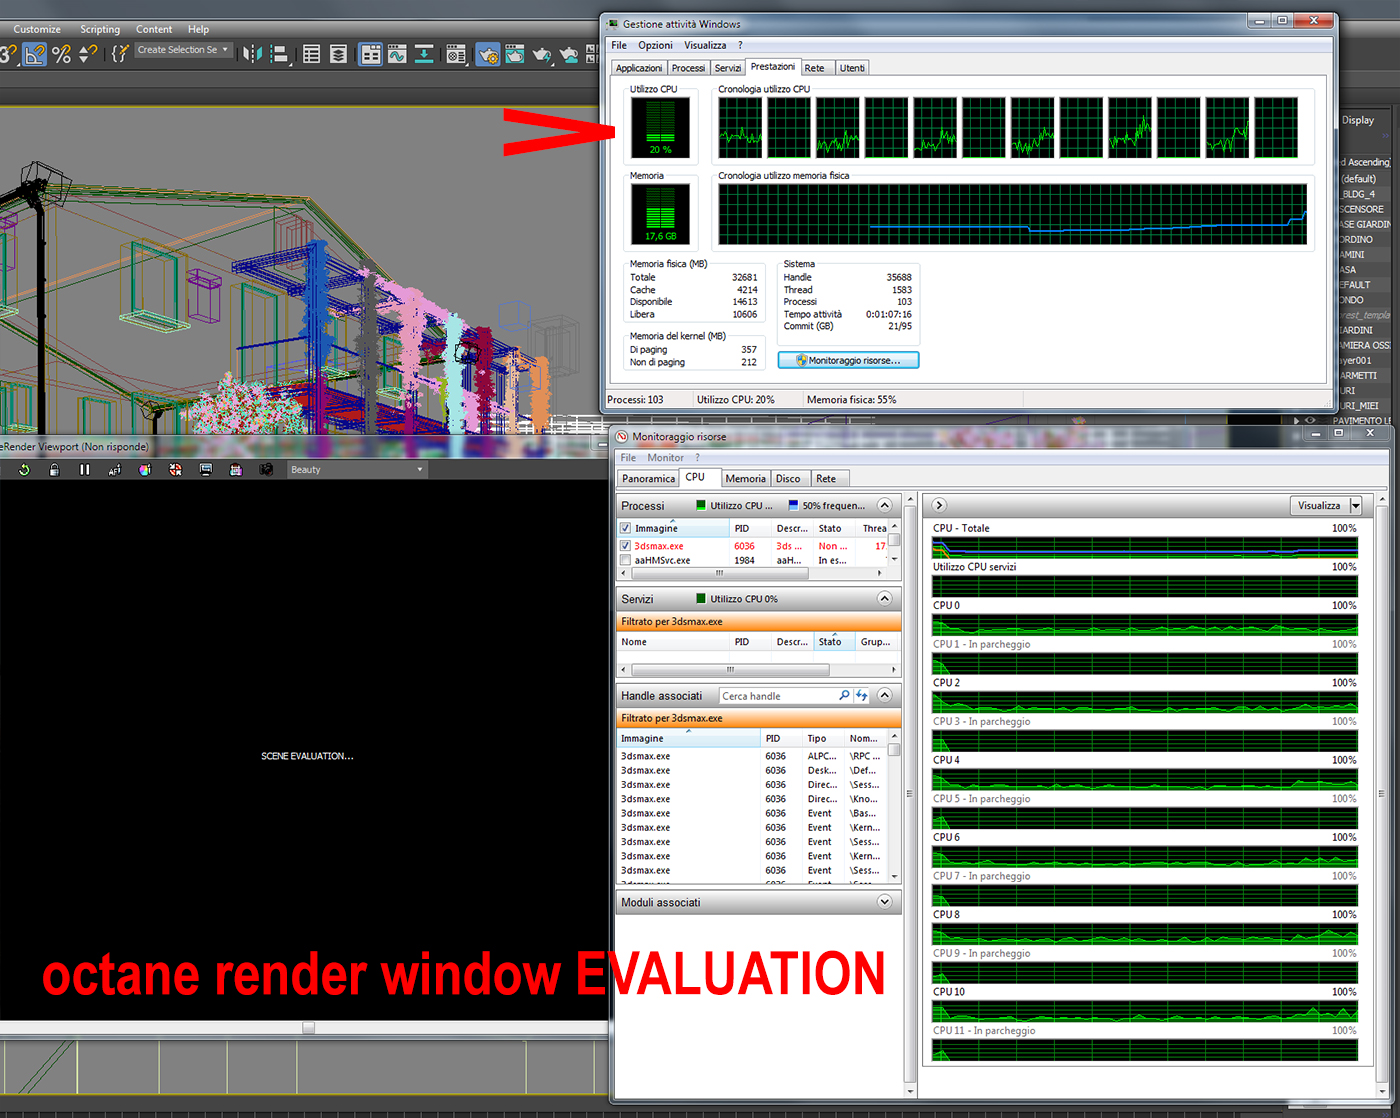Open Render Setup teapot icon
This screenshot has width=1400, height=1118.
coord(488,54)
